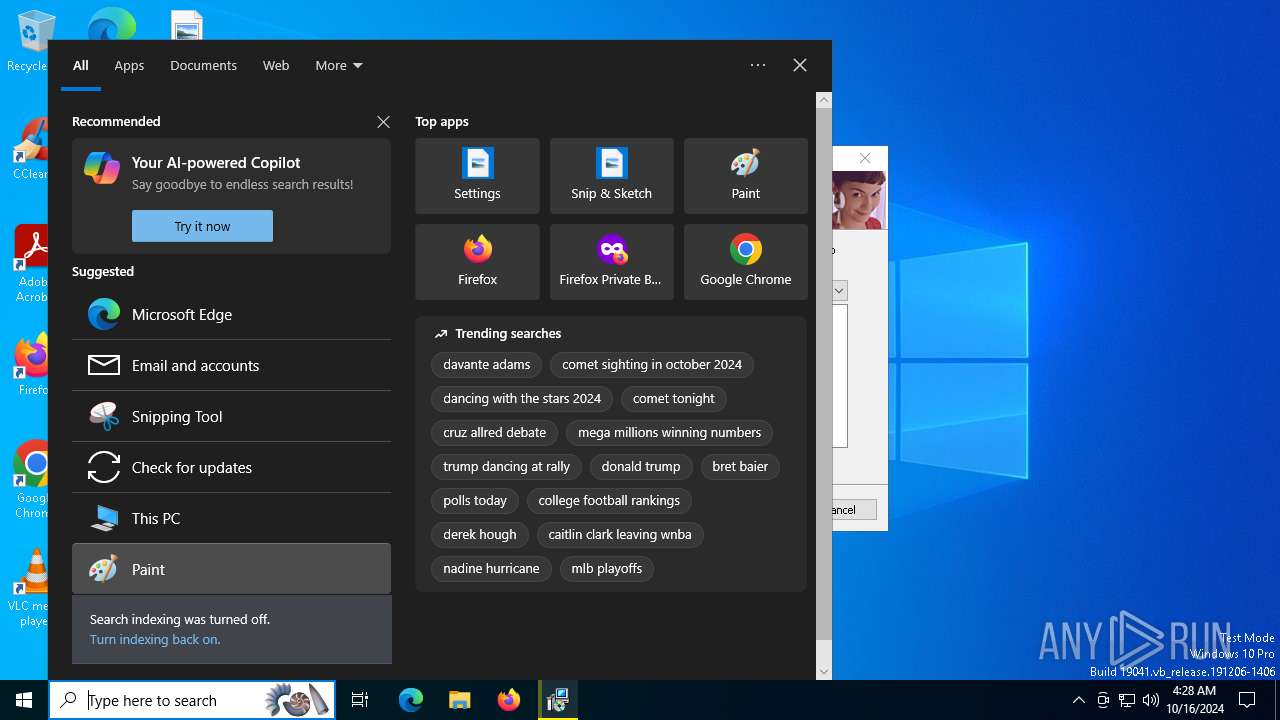Dismiss the Recommended section

point(383,121)
